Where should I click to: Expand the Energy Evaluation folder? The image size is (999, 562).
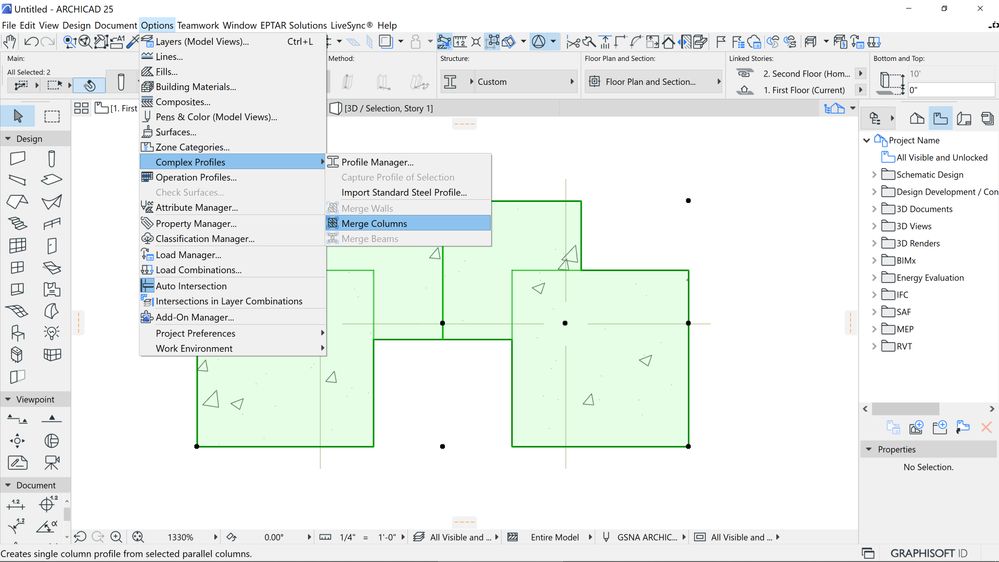[874, 278]
